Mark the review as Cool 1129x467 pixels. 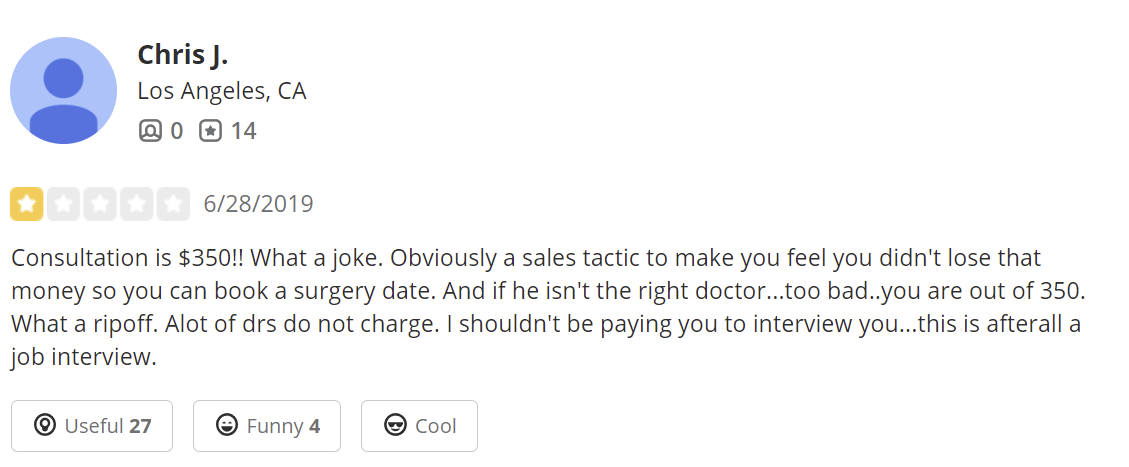pyautogui.click(x=419, y=426)
